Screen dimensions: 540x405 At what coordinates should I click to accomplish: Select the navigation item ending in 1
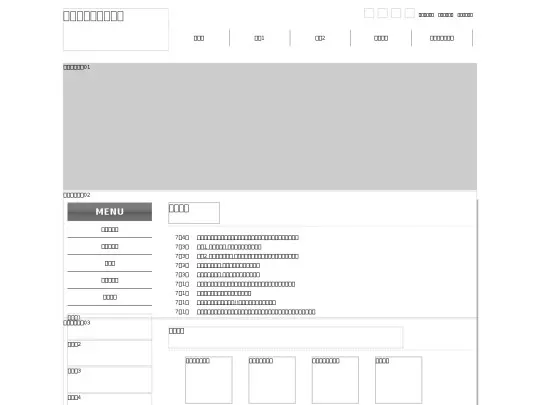point(259,38)
